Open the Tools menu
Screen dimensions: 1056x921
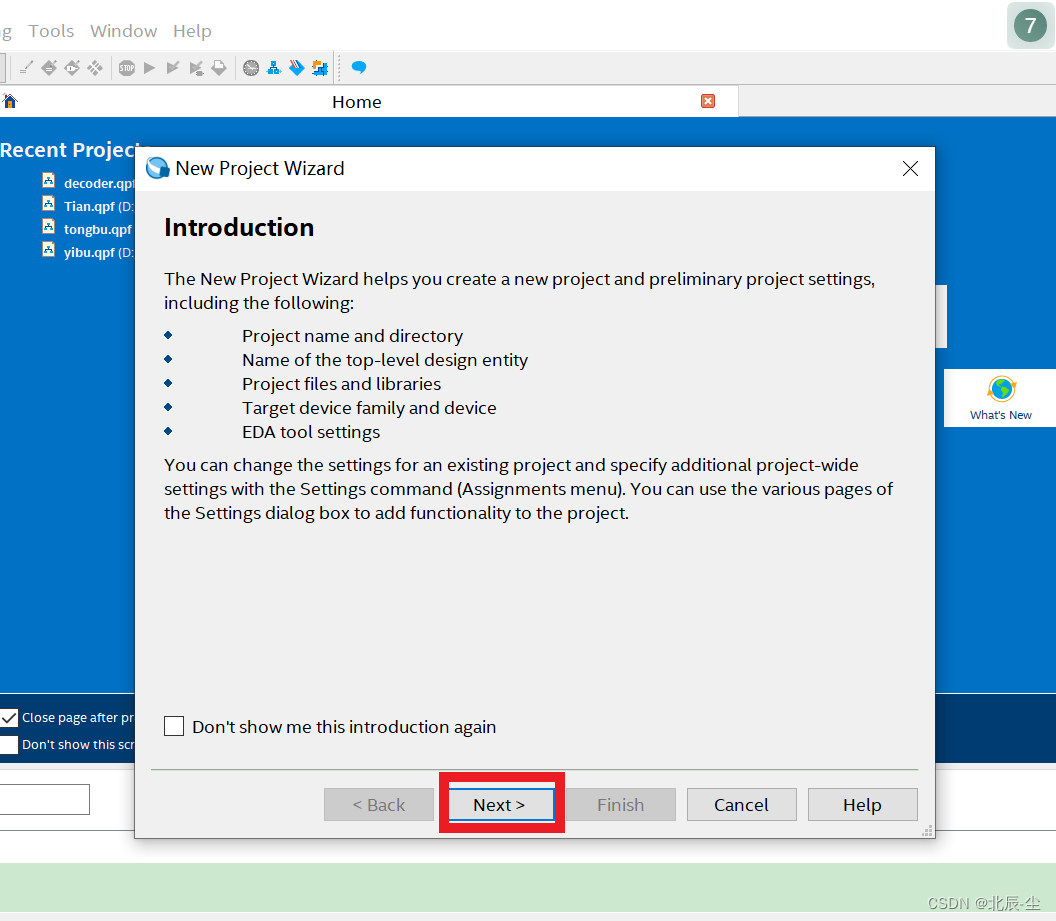(x=51, y=31)
